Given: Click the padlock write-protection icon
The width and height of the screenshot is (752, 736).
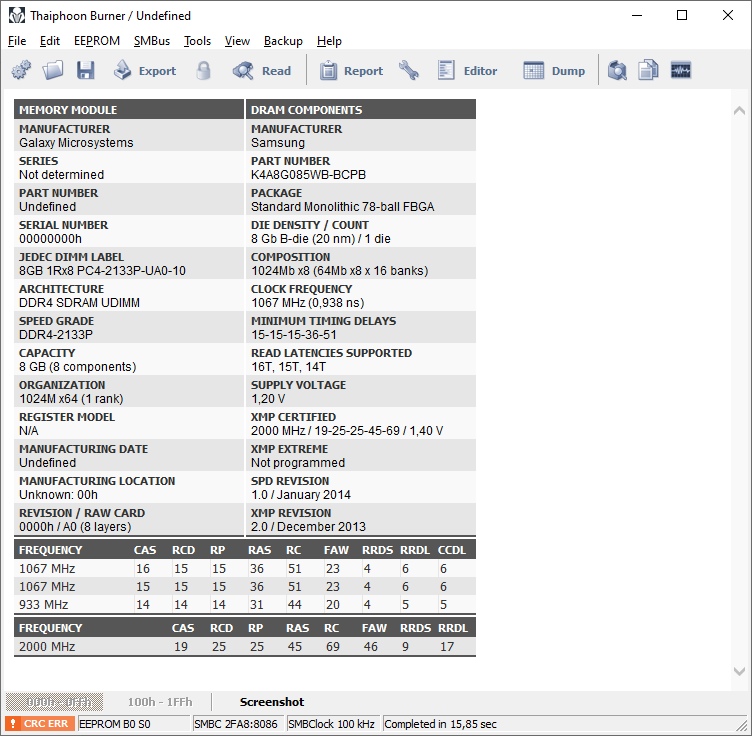Looking at the screenshot, I should [x=203, y=70].
